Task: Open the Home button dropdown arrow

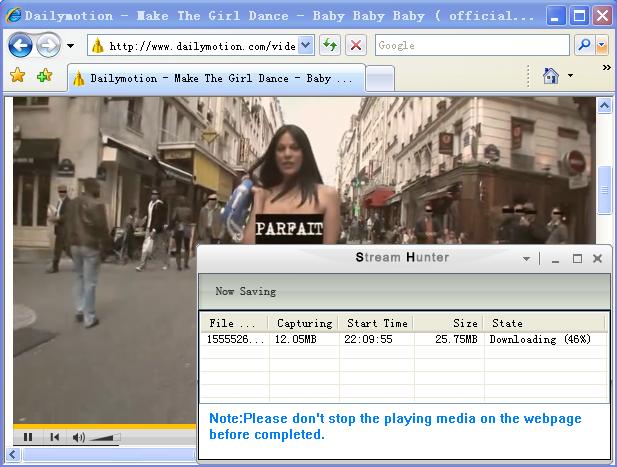Action: point(570,76)
